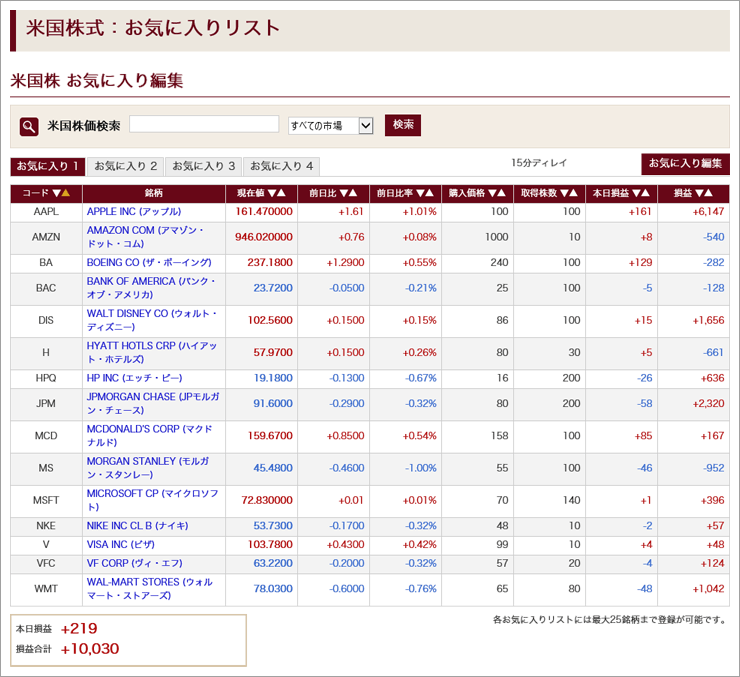Click the 損益 value +6,147
This screenshot has width=740, height=677.
click(x=708, y=211)
